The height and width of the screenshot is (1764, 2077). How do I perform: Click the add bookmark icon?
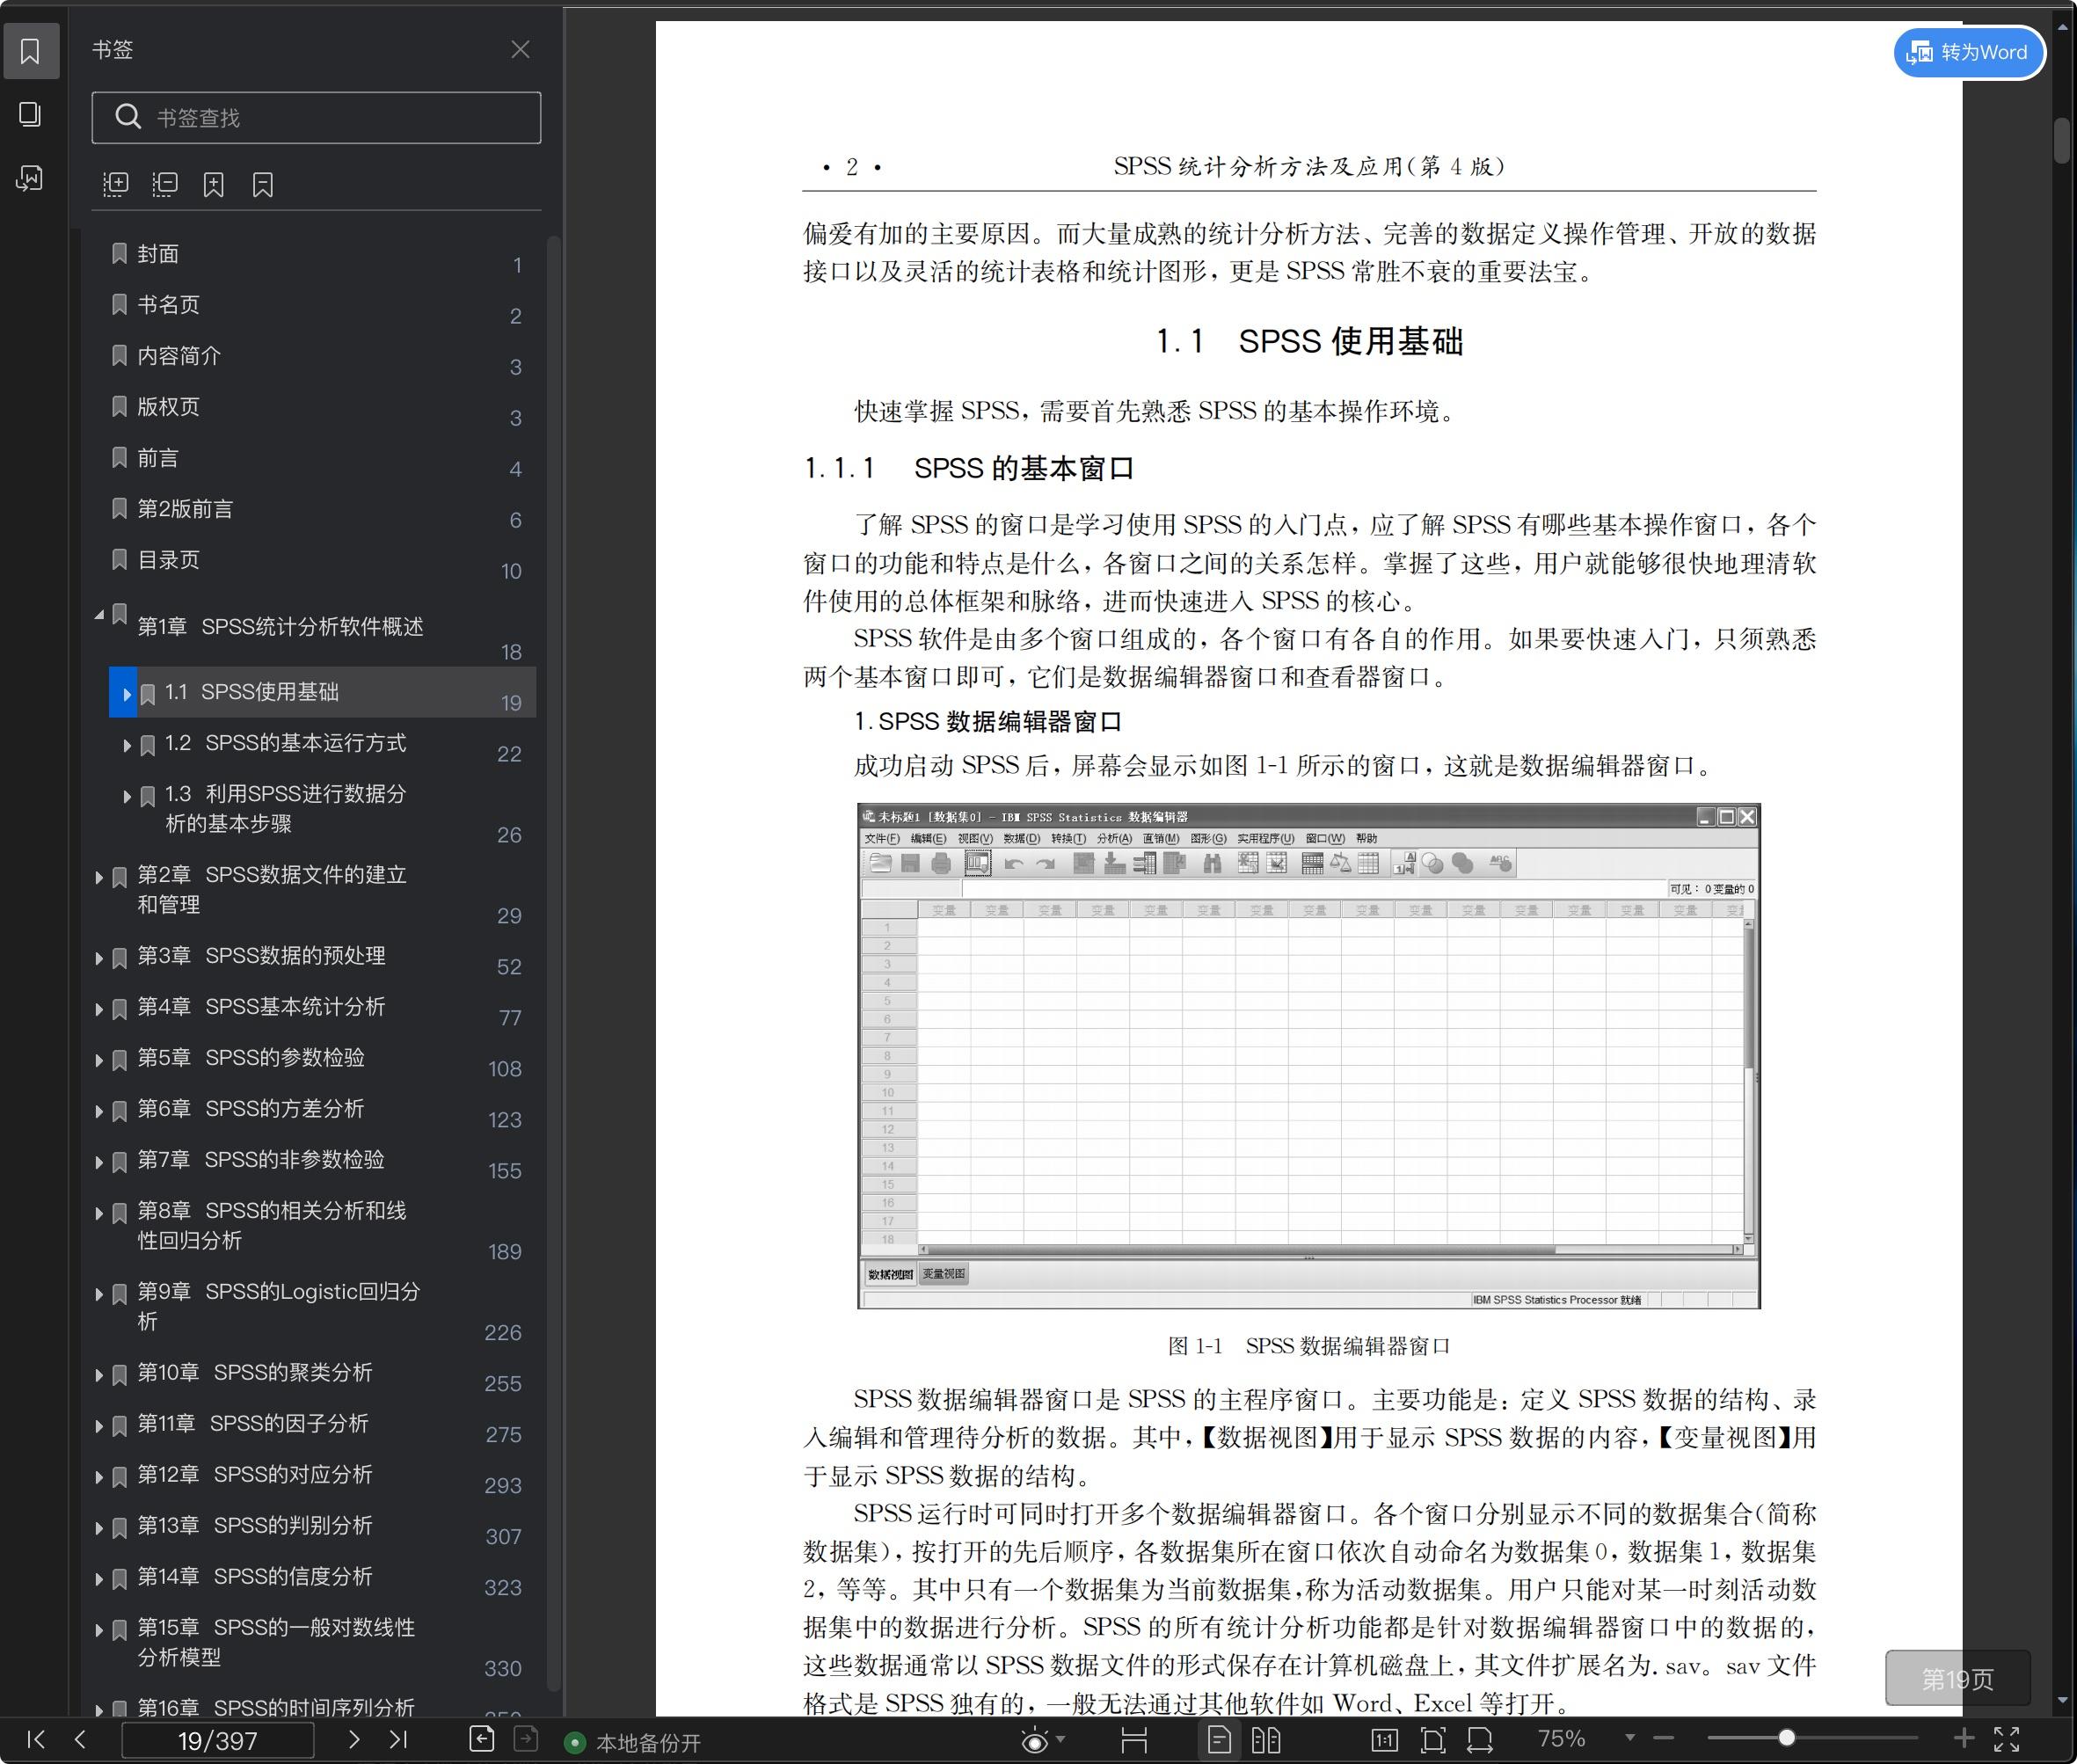pyautogui.click(x=214, y=184)
